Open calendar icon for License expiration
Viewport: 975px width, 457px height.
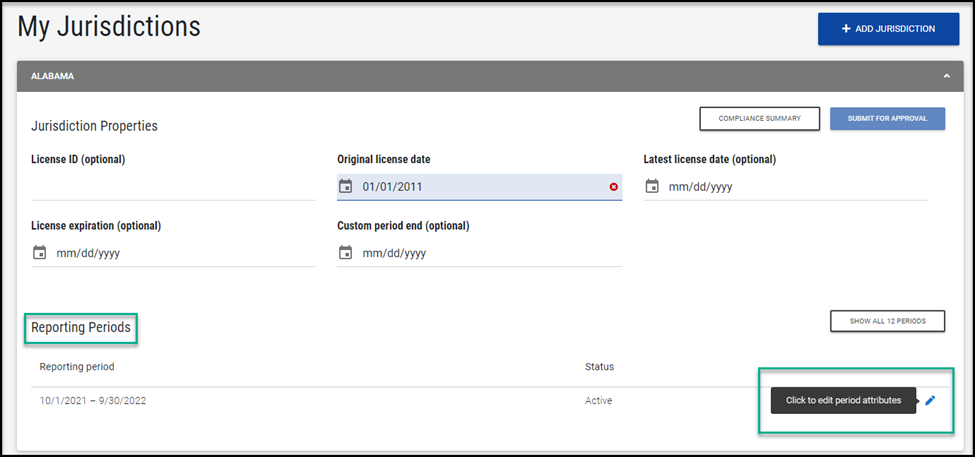click(40, 253)
